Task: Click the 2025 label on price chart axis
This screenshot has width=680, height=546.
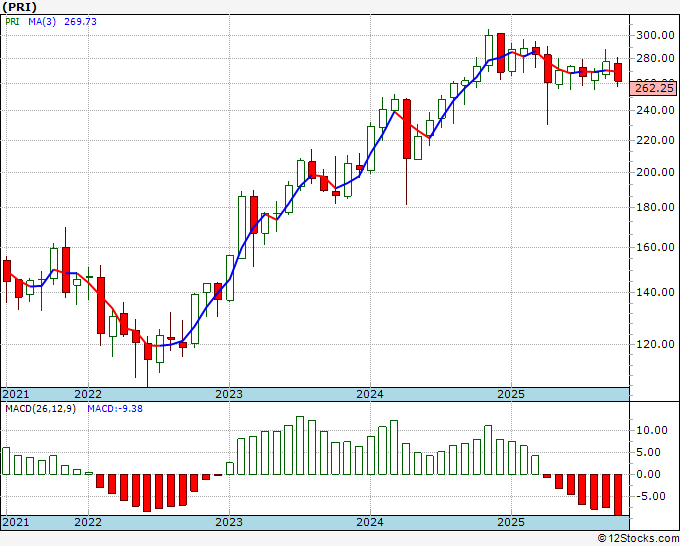Action: point(511,394)
